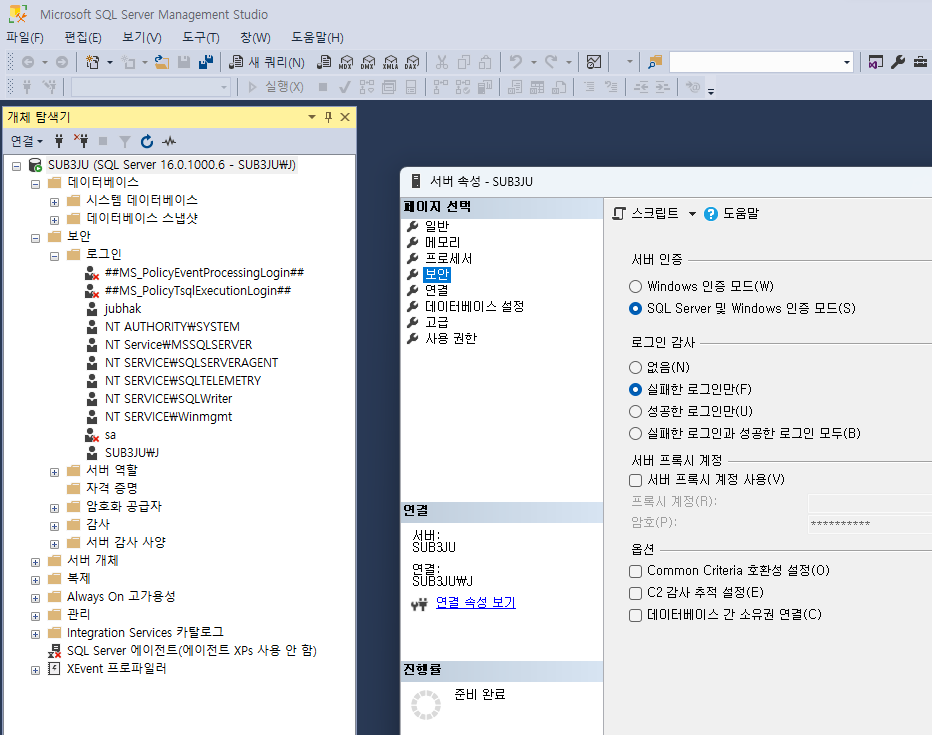Open a new XMLA query
This screenshot has height=735, width=932.
391,62
